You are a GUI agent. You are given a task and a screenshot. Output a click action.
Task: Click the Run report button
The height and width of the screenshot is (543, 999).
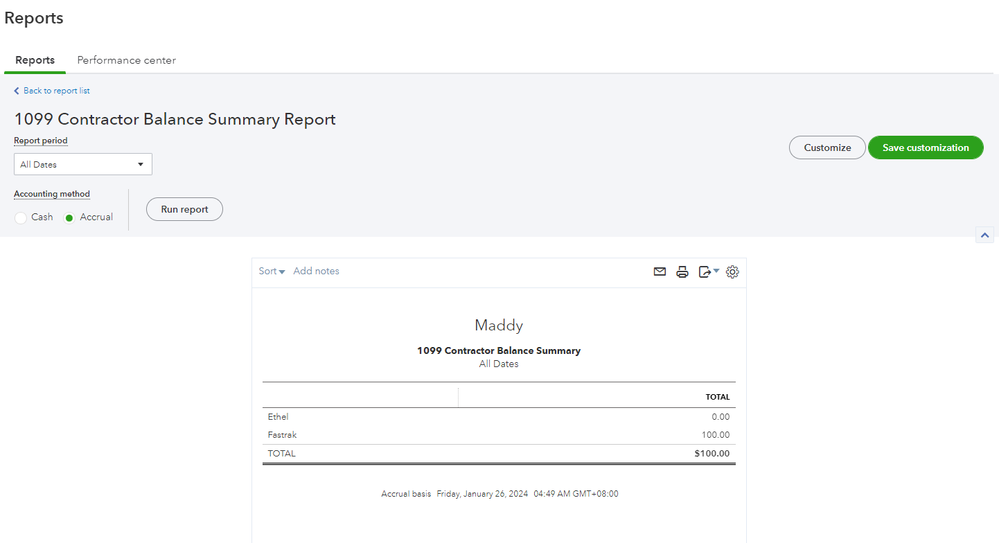(184, 209)
